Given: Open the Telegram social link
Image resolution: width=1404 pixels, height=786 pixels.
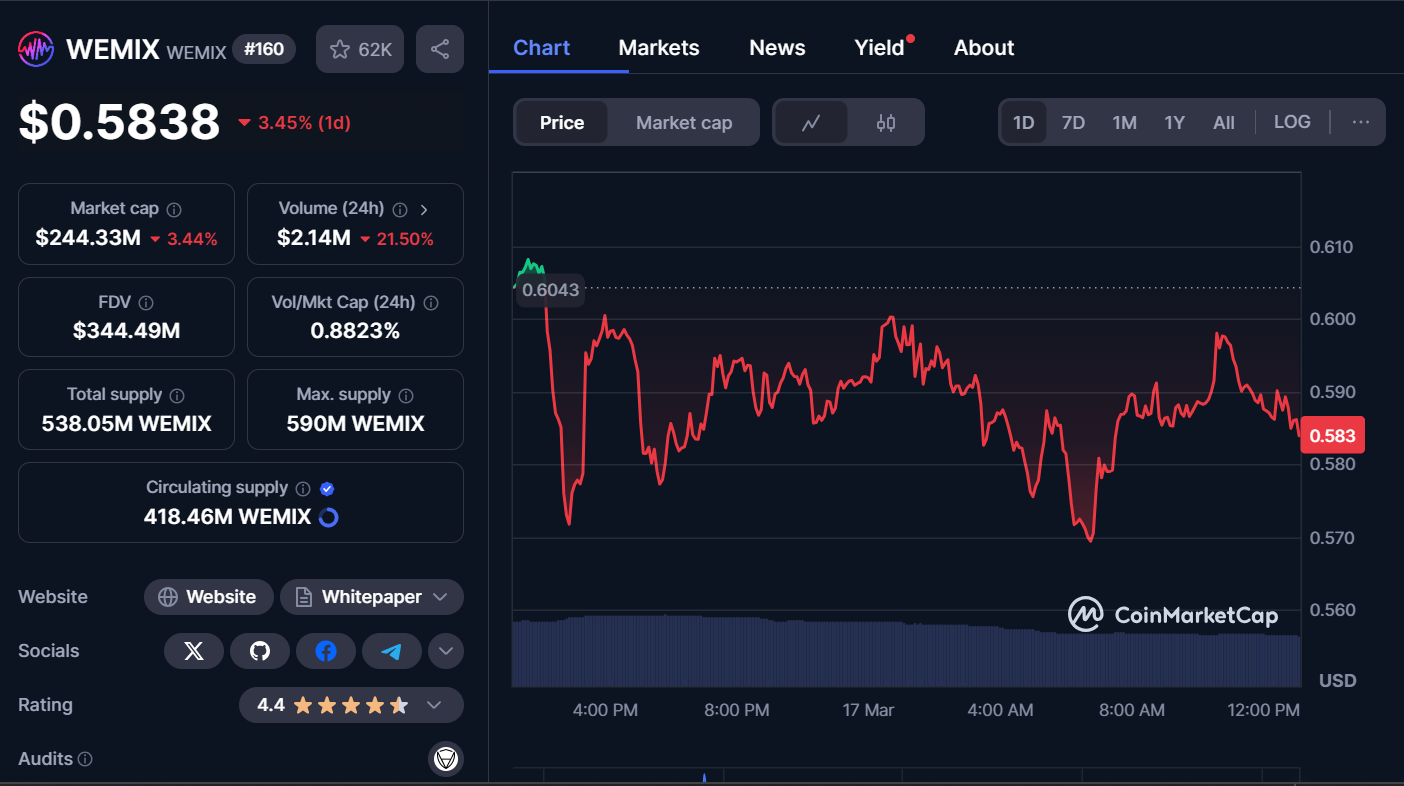Looking at the screenshot, I should click(x=392, y=651).
